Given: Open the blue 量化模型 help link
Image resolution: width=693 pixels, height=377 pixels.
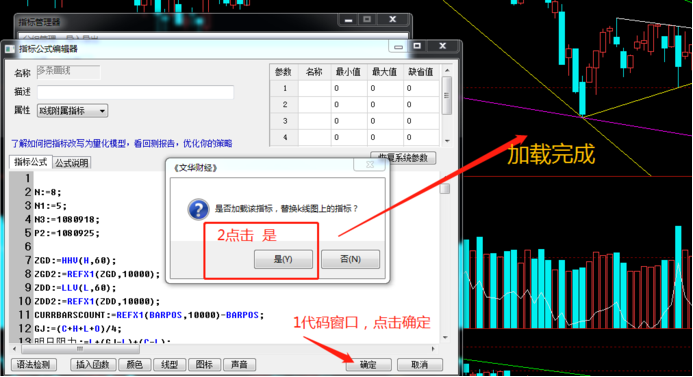Looking at the screenshot, I should click(x=122, y=144).
